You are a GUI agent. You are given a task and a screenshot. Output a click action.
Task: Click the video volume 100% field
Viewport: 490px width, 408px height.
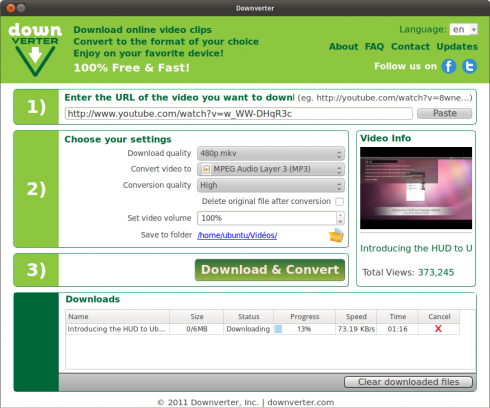tap(267, 218)
